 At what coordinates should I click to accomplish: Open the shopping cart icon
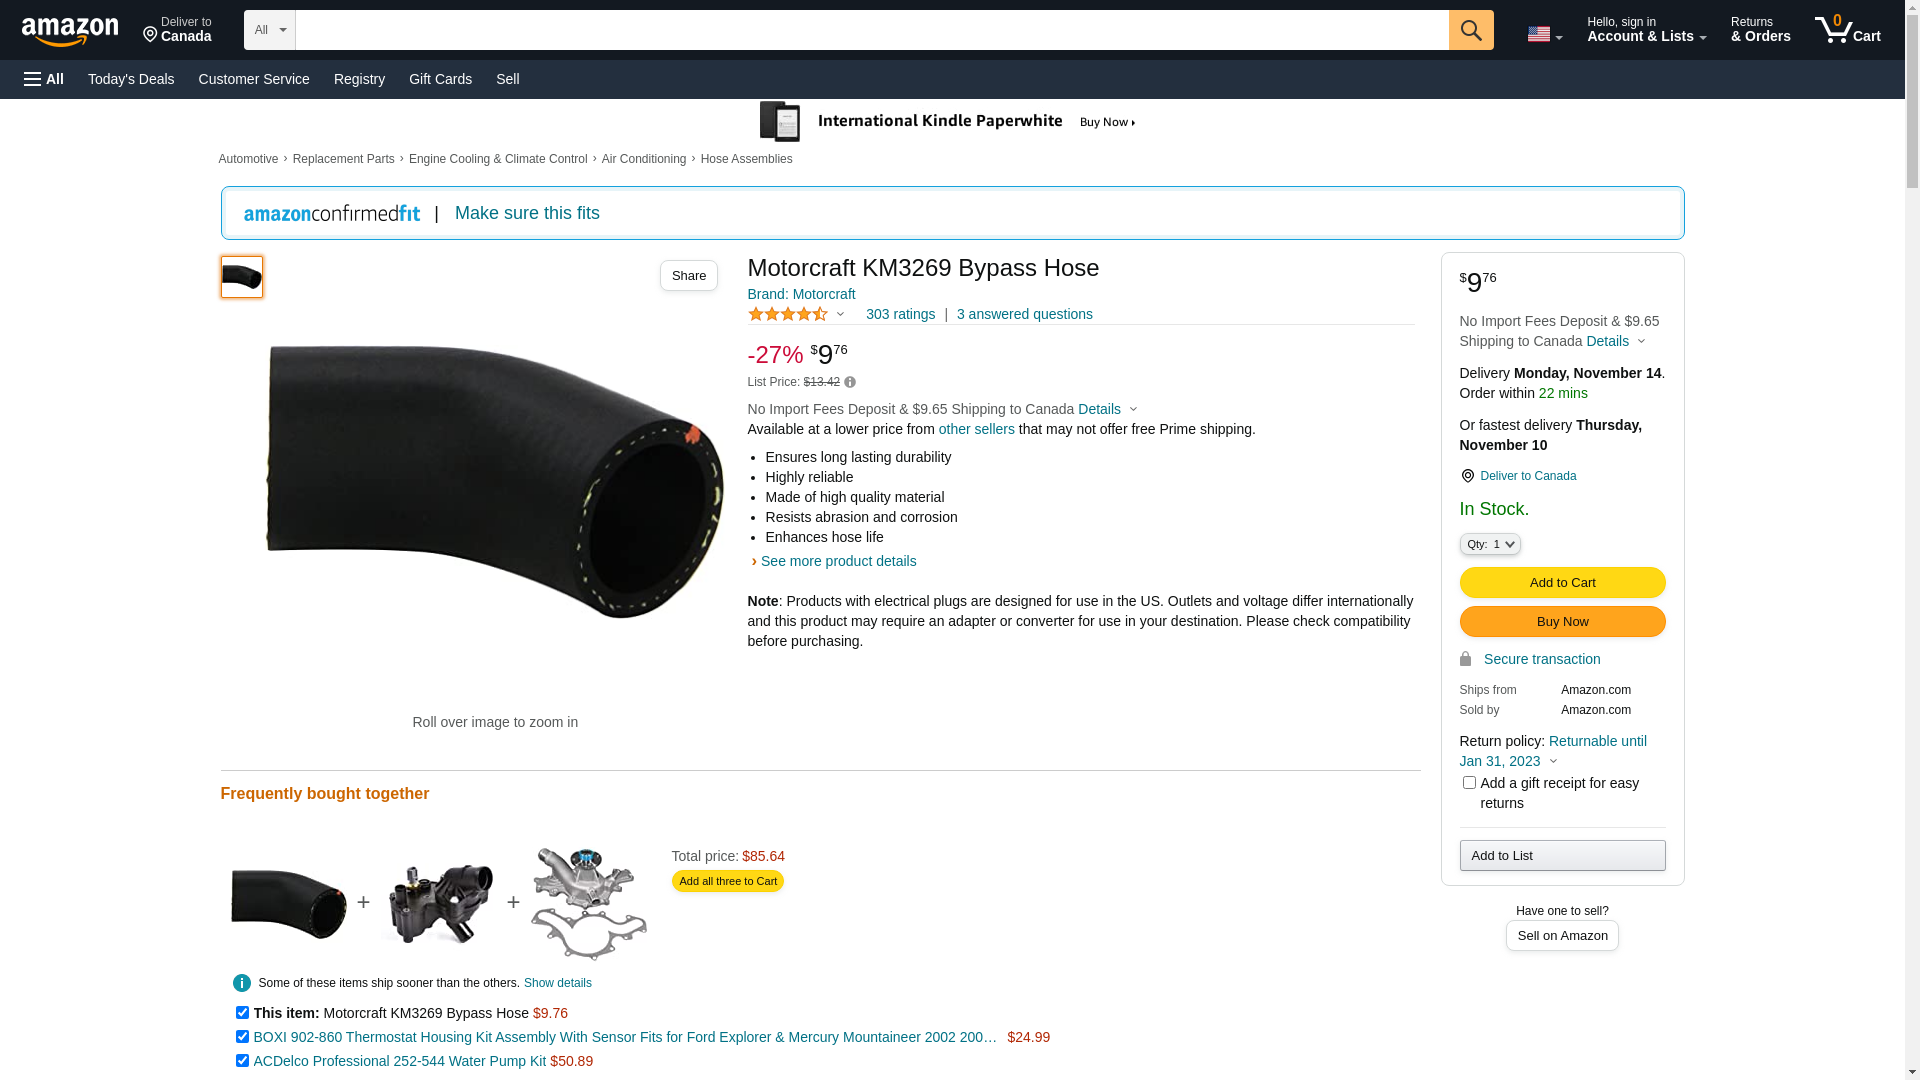point(1846,30)
